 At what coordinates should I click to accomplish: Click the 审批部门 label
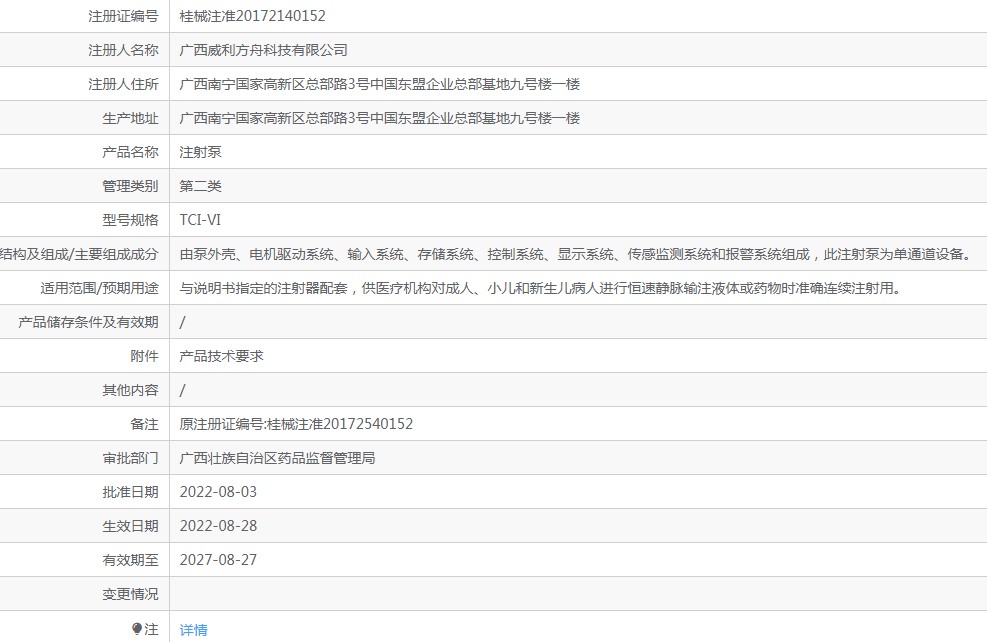[130, 458]
